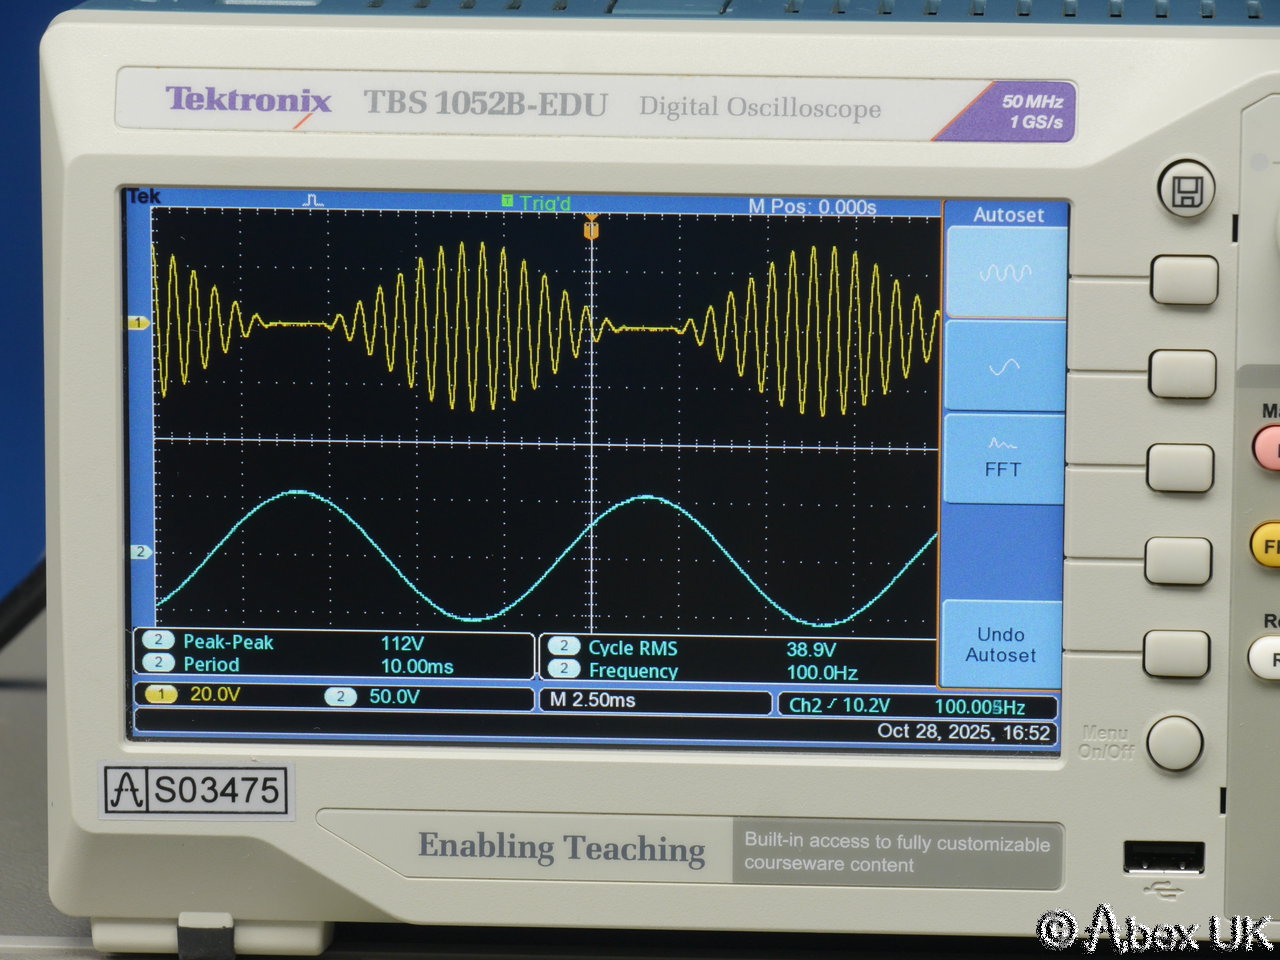1280x960 pixels.
Task: Click the acquisition mode icon in top bar
Action: tap(313, 200)
